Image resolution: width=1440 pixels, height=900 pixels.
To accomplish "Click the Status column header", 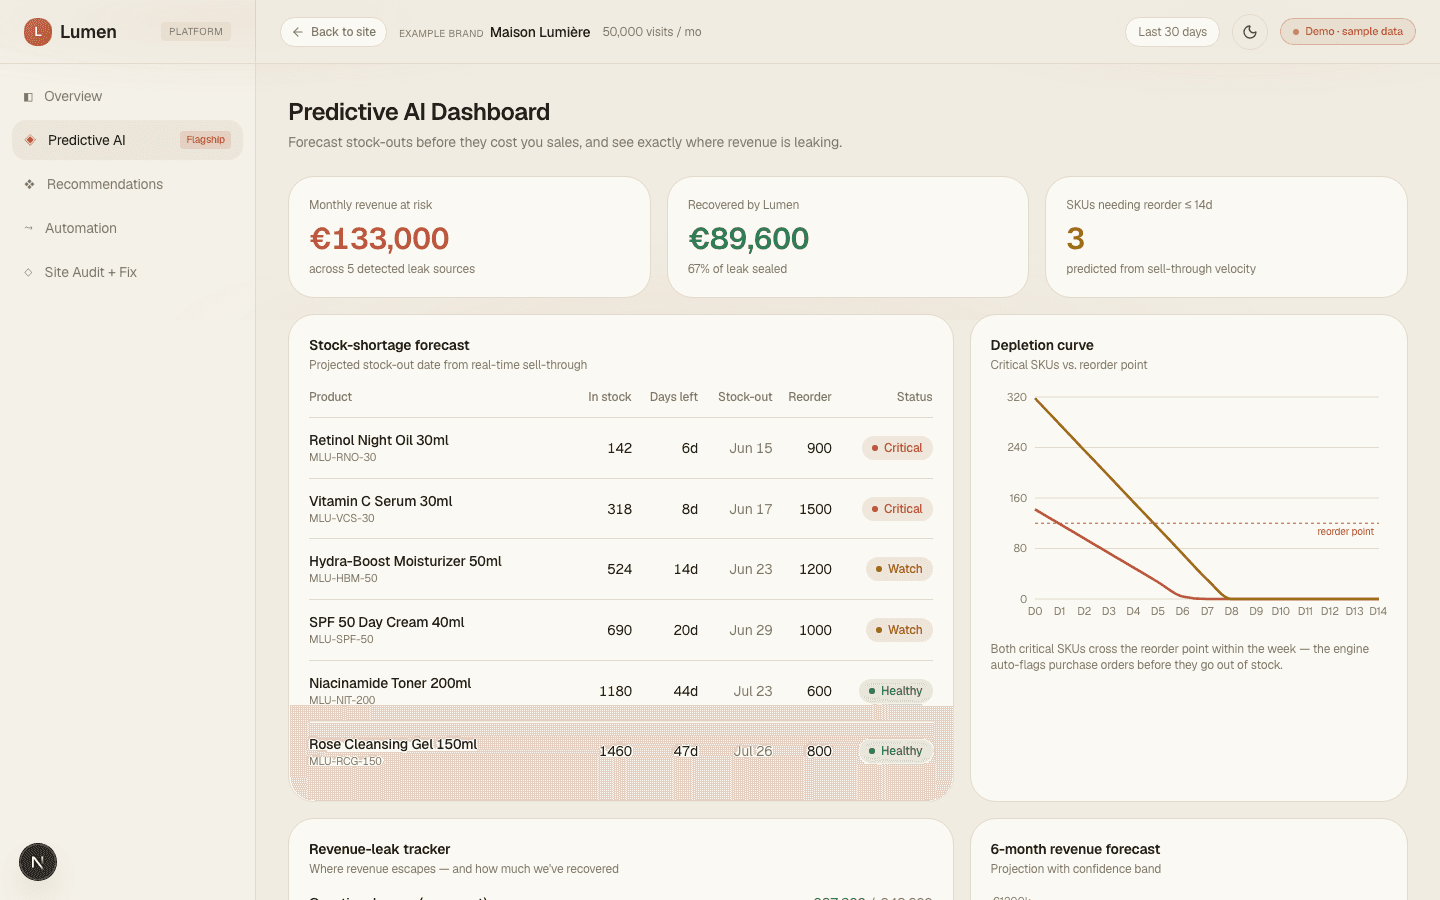I will (x=914, y=397).
